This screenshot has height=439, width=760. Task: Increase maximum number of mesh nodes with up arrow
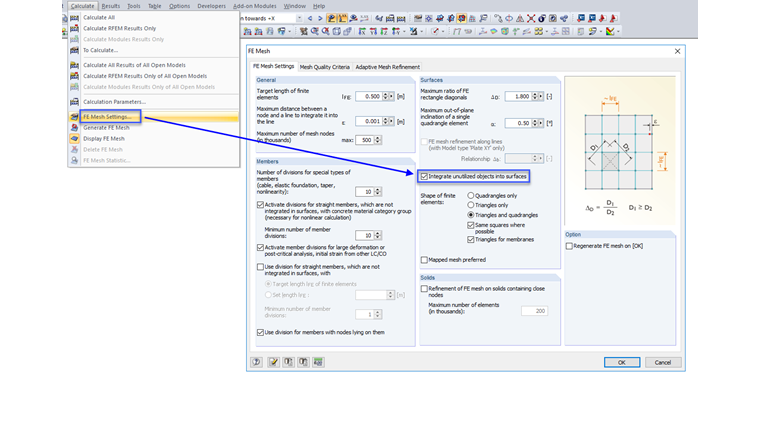pyautogui.click(x=378, y=138)
